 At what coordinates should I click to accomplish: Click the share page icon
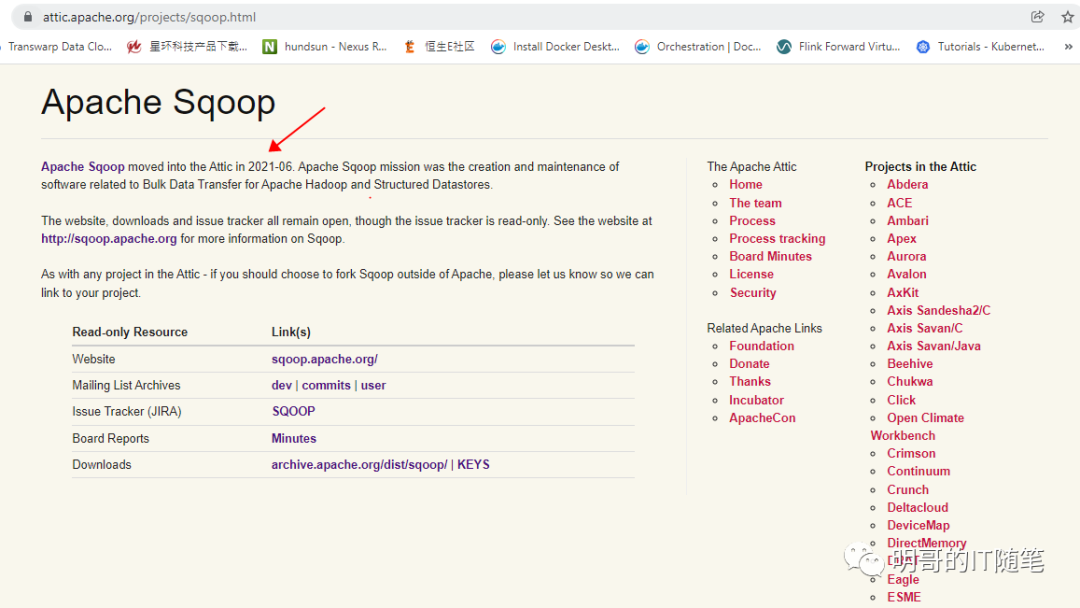click(x=1037, y=17)
